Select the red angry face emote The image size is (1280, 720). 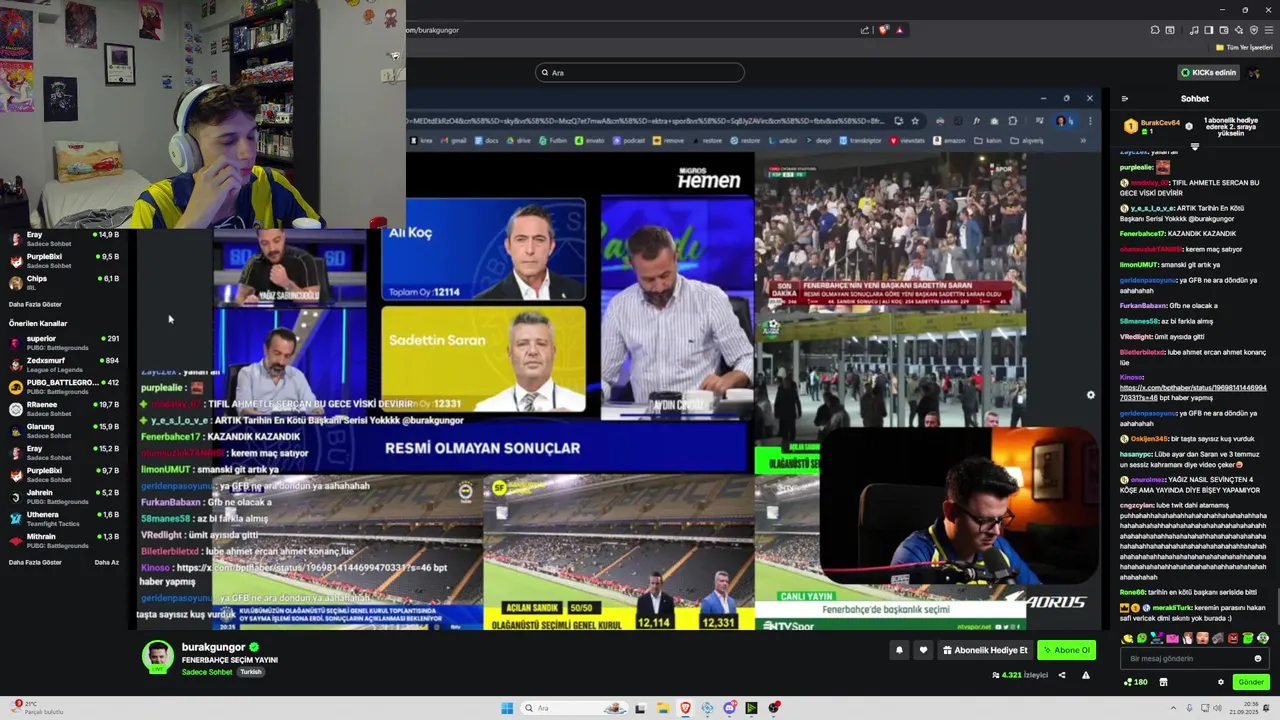[x=1233, y=638]
